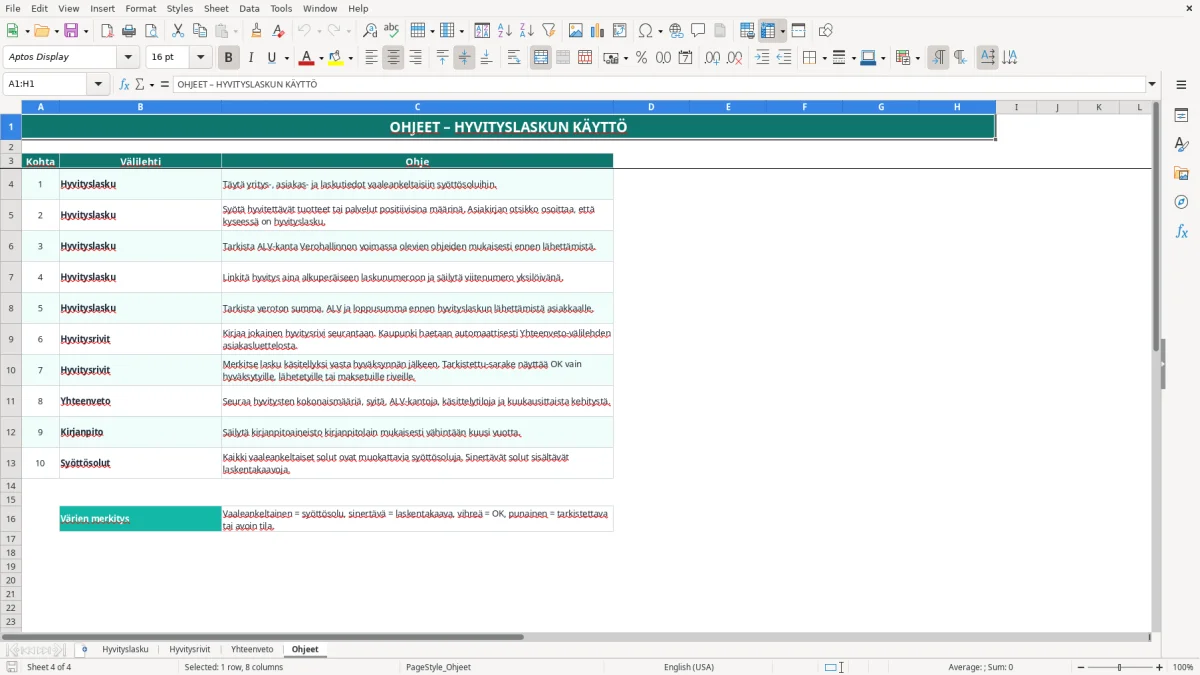1200x675 pixels.
Task: Toggle Underline formatting
Action: (x=272, y=58)
